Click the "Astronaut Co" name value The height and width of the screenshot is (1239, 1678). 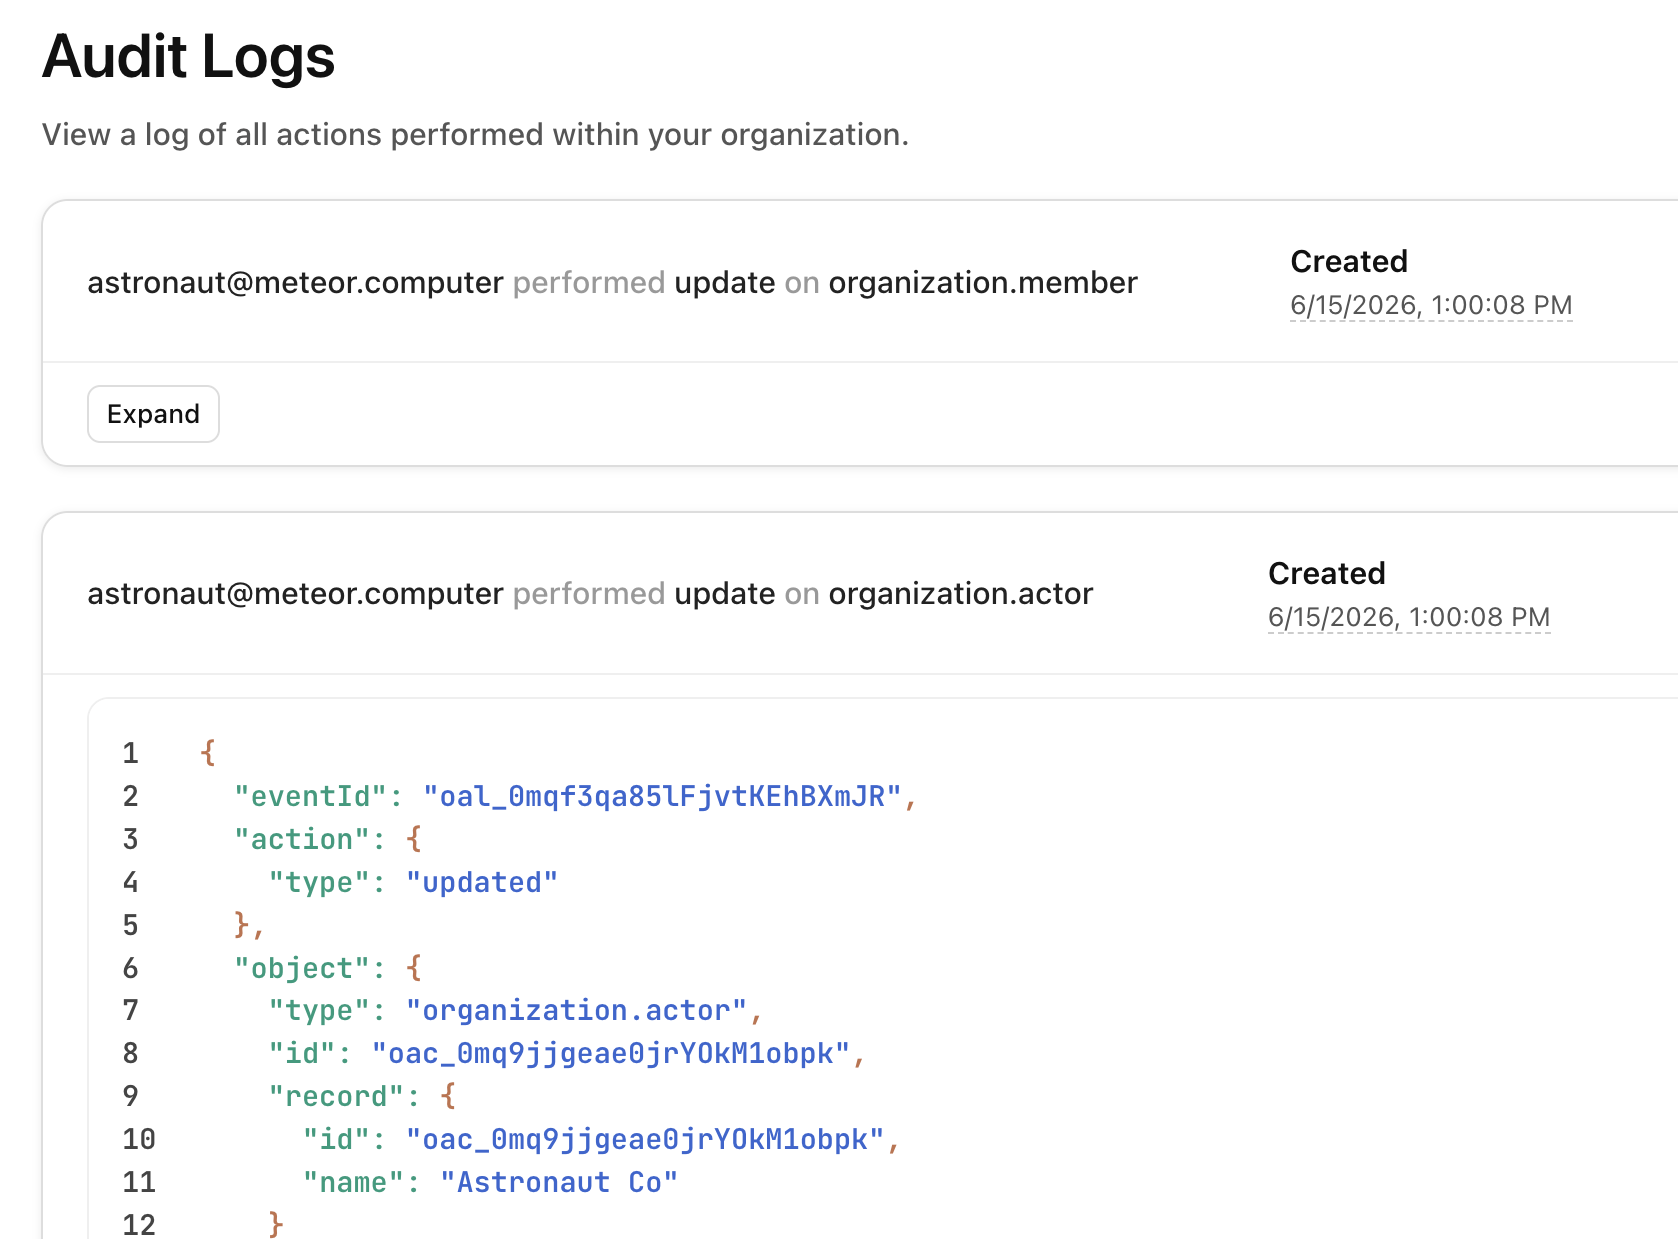pyautogui.click(x=559, y=1183)
